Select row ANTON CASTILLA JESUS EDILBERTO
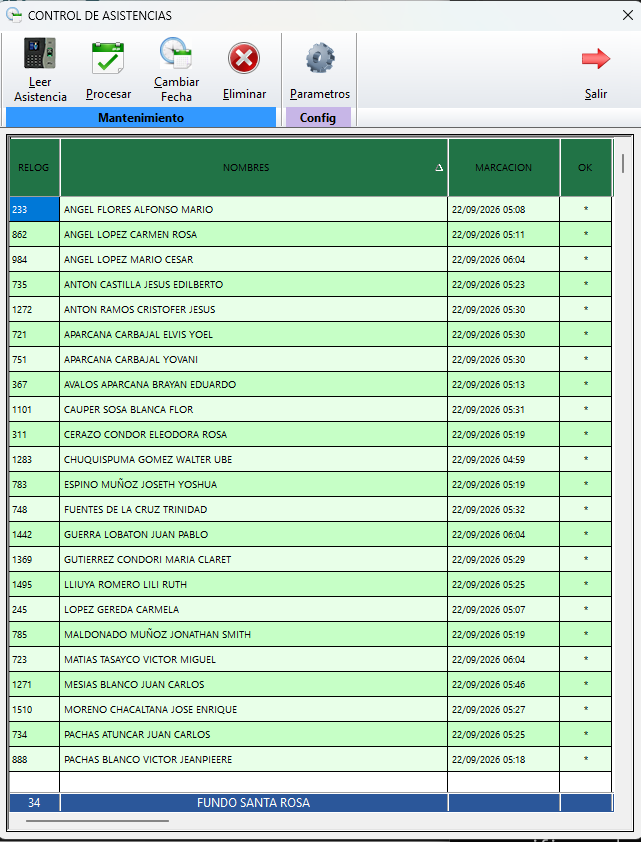The image size is (641, 842). click(310, 284)
